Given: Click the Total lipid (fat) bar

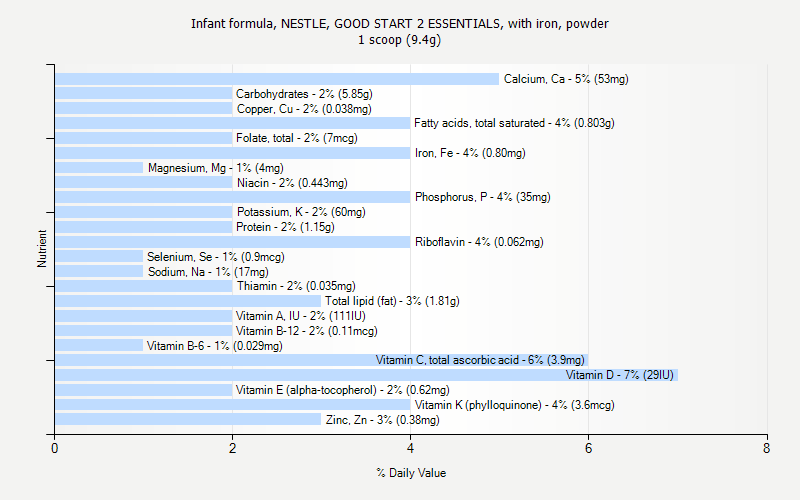Looking at the screenshot, I should click(x=188, y=301).
